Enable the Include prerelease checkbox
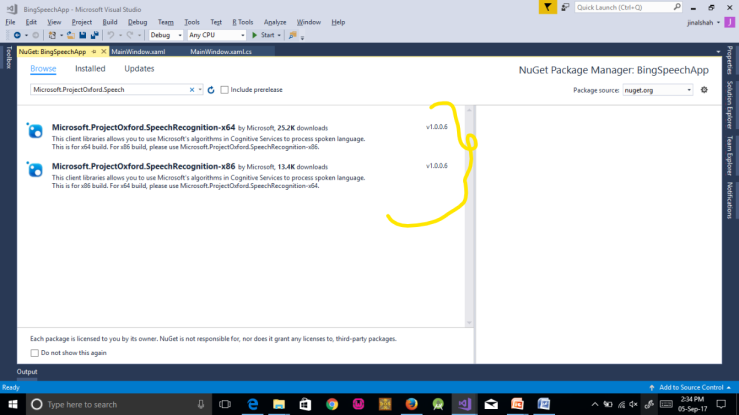This screenshot has width=739, height=415. (225, 90)
